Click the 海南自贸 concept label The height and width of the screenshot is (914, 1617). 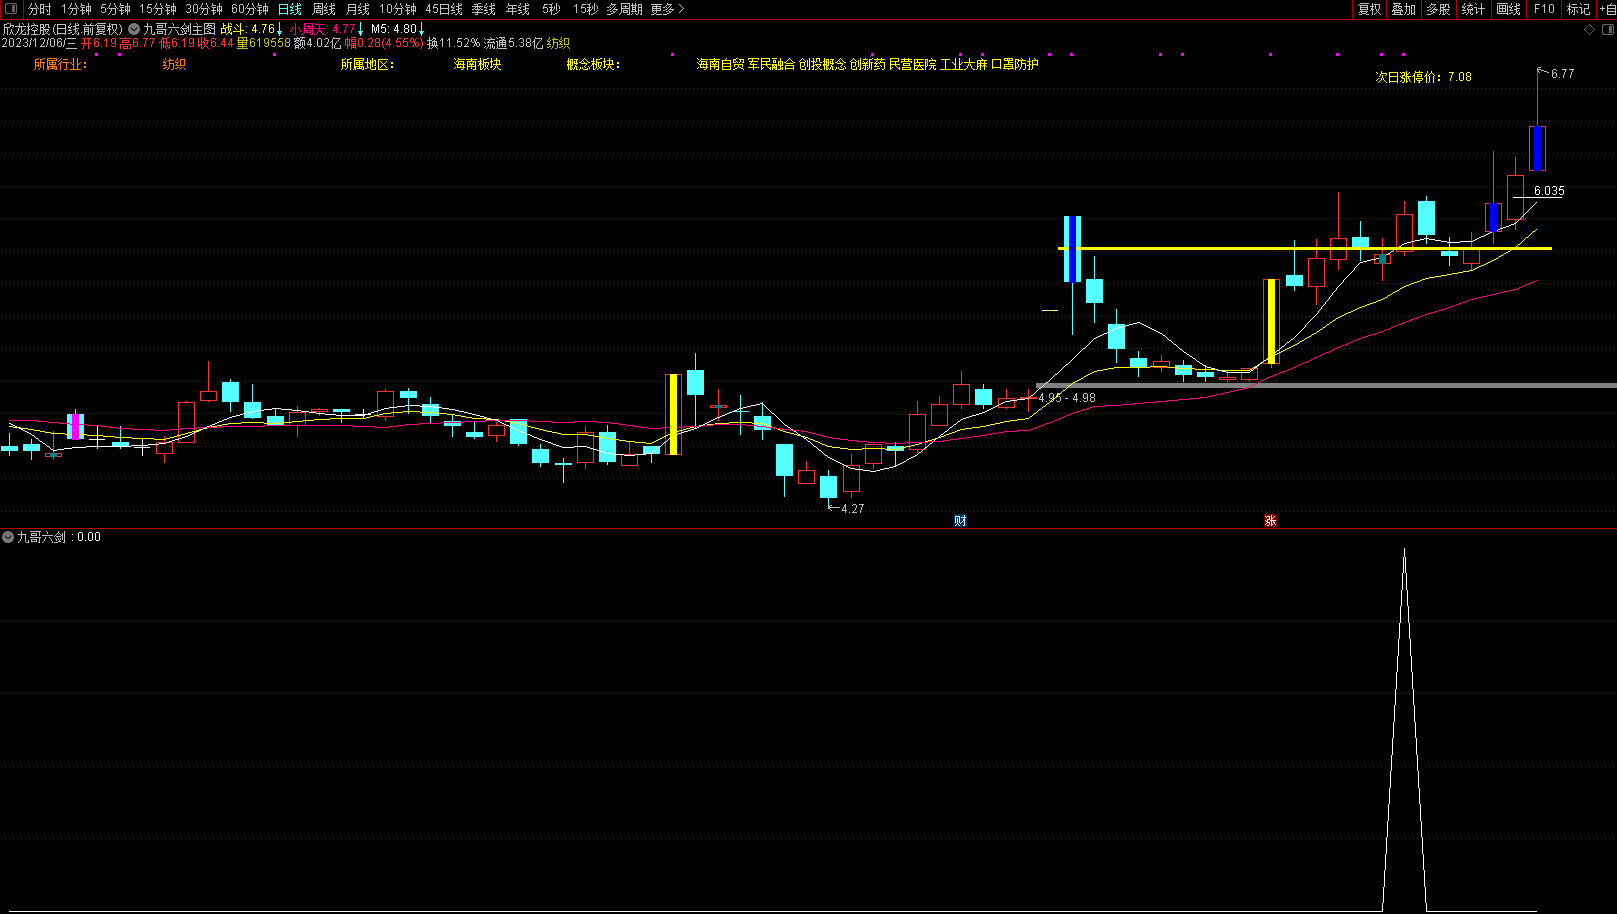720,64
